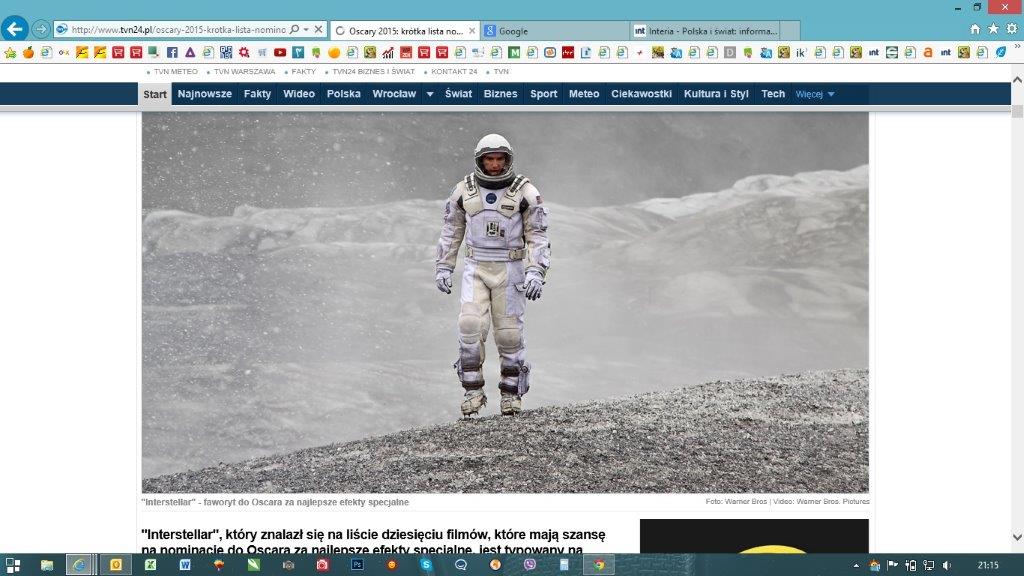Select the Oscary 2015 tab
Screen dimensions: 1024x576
coord(405,31)
